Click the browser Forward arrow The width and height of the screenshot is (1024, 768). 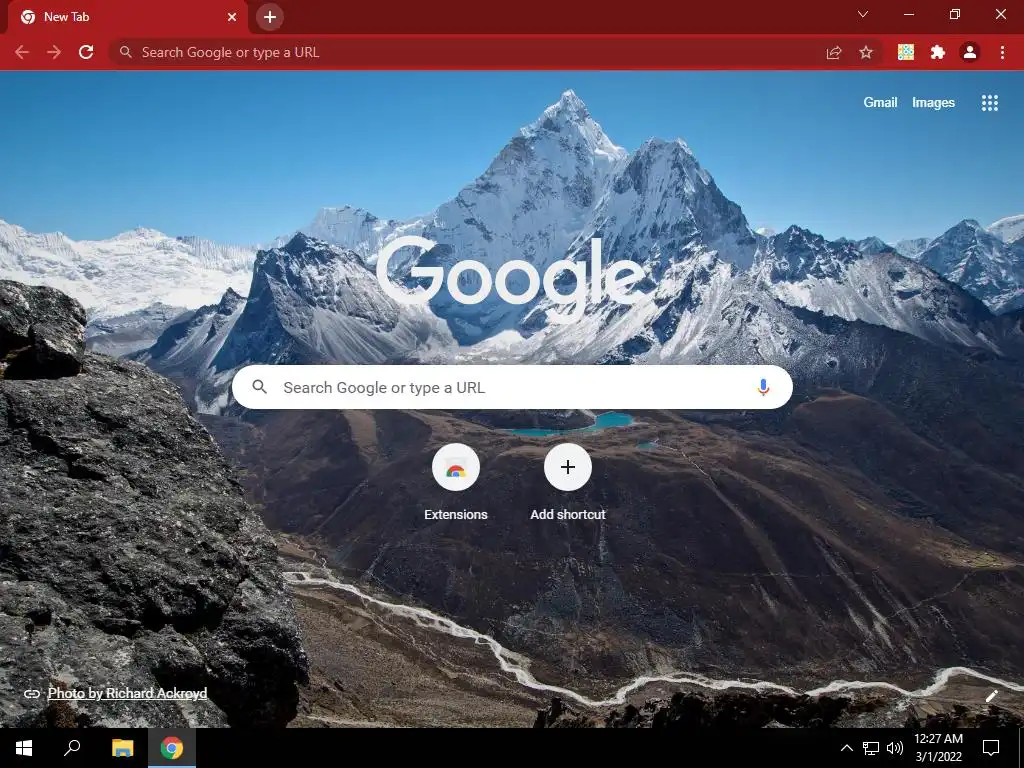(x=54, y=52)
